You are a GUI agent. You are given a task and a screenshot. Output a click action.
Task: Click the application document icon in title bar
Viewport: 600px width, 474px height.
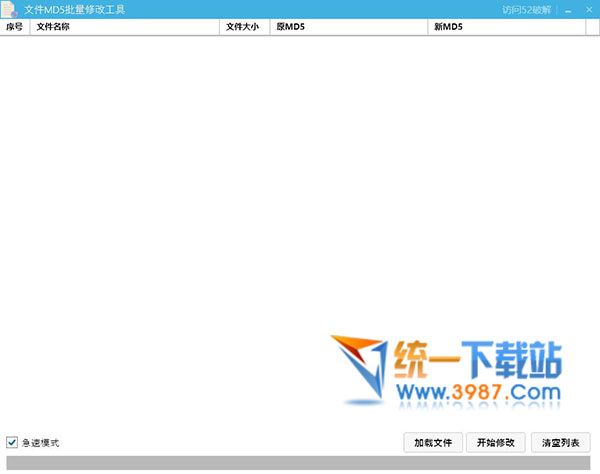coord(9,9)
